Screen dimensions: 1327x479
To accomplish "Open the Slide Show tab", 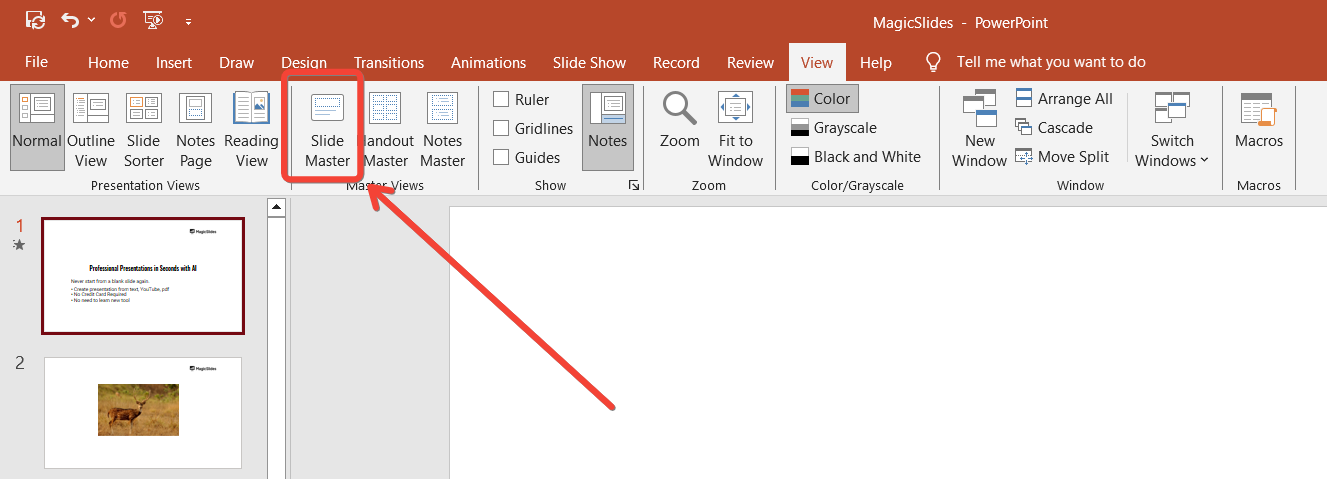I will pyautogui.click(x=589, y=62).
